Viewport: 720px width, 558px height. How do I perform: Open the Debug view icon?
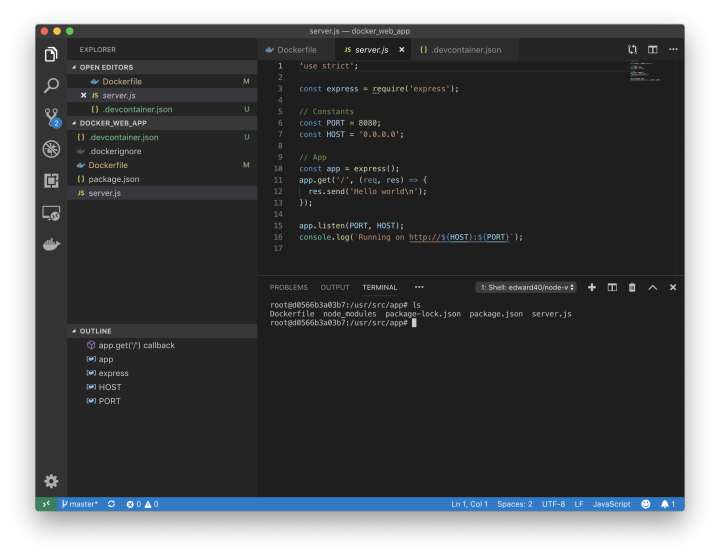51,149
